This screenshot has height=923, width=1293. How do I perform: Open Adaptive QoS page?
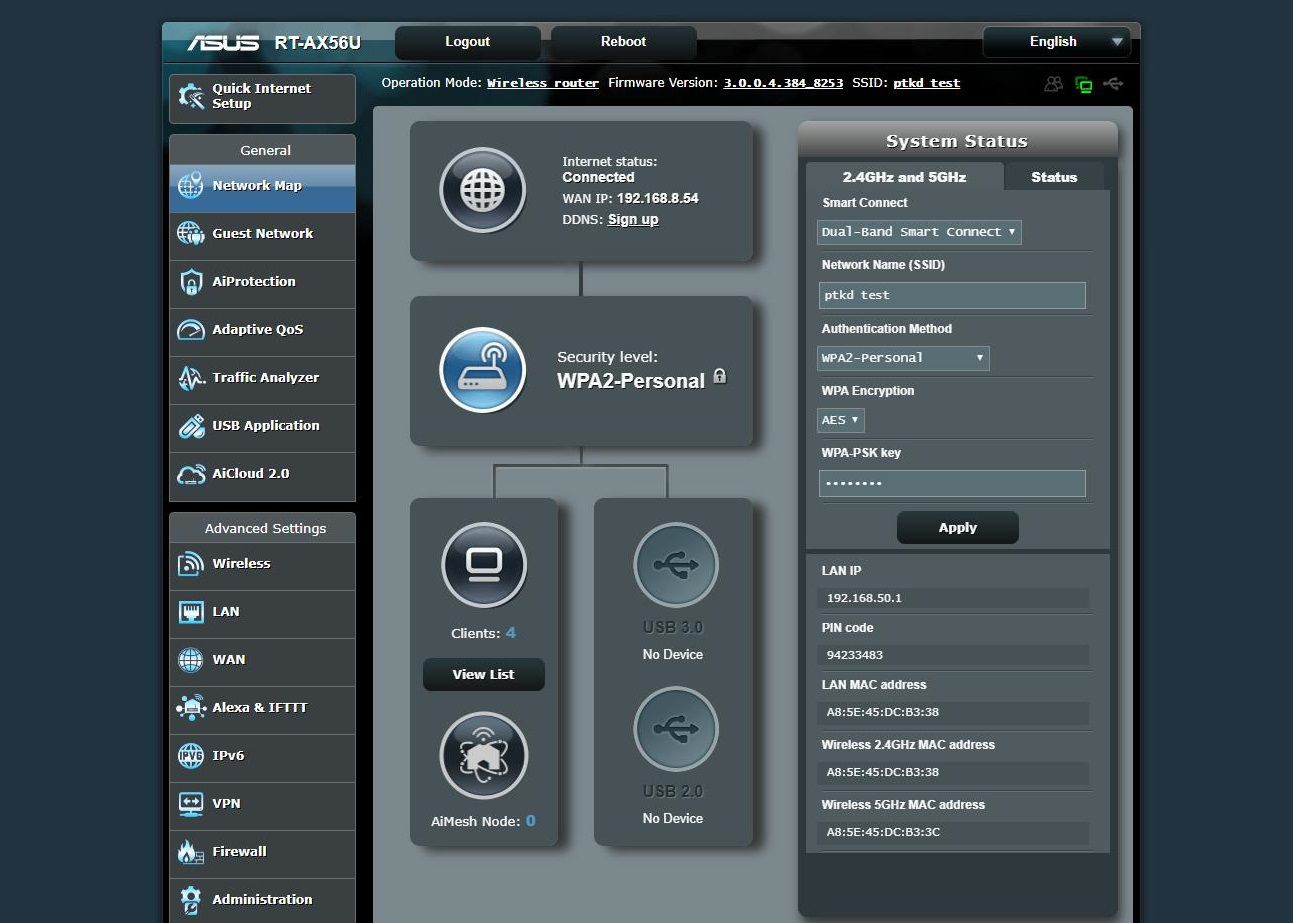click(x=262, y=330)
